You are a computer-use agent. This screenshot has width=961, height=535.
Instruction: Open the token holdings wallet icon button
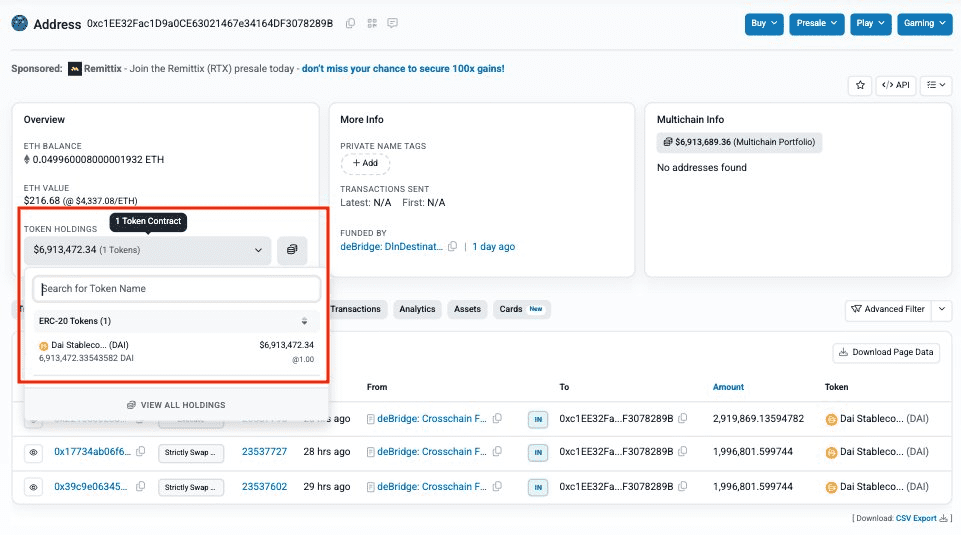coord(293,250)
